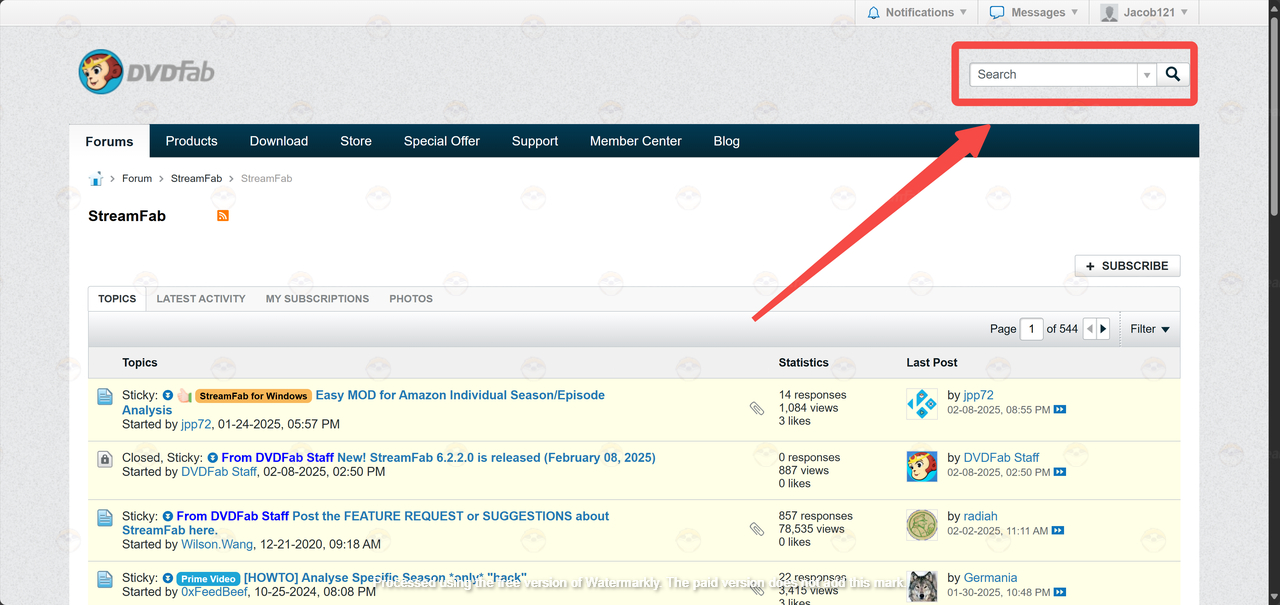Click topic icon of FEATURE REQUEST thread

point(105,518)
